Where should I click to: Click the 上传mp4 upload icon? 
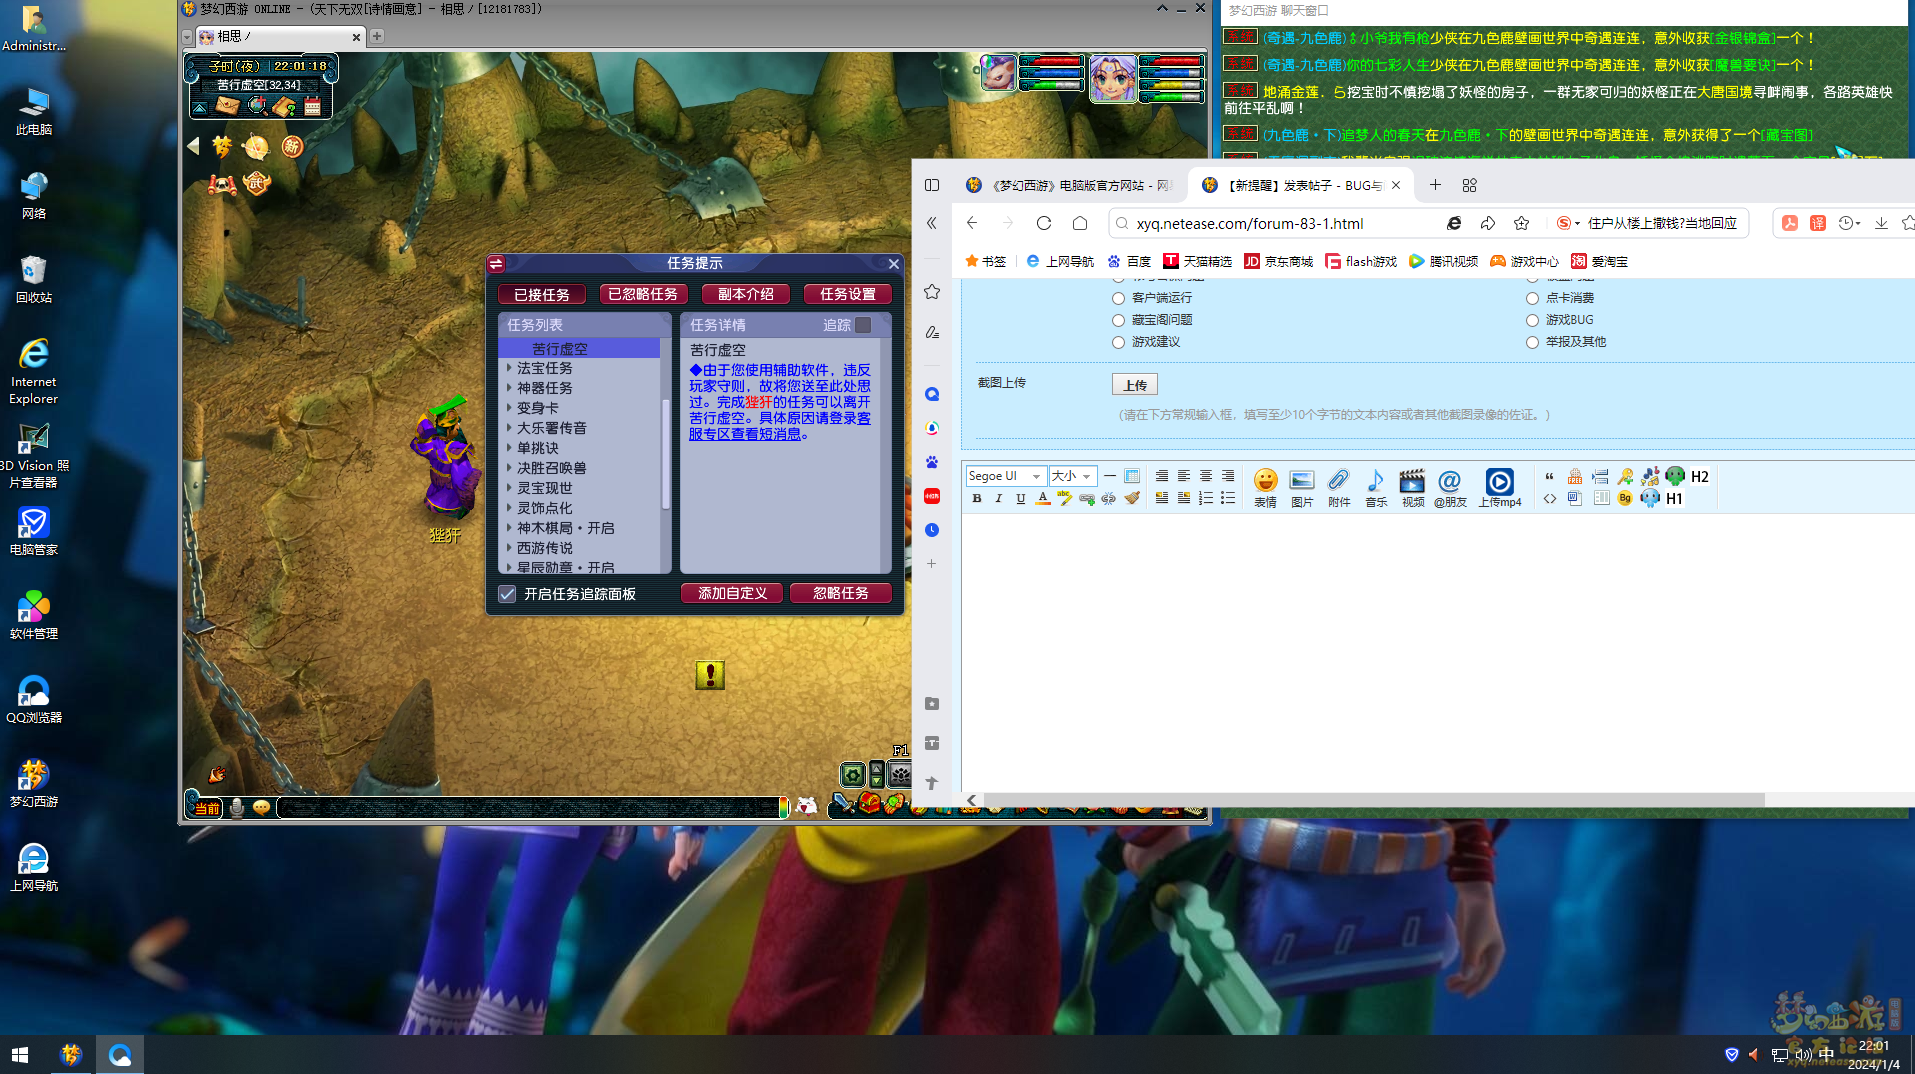click(1500, 487)
